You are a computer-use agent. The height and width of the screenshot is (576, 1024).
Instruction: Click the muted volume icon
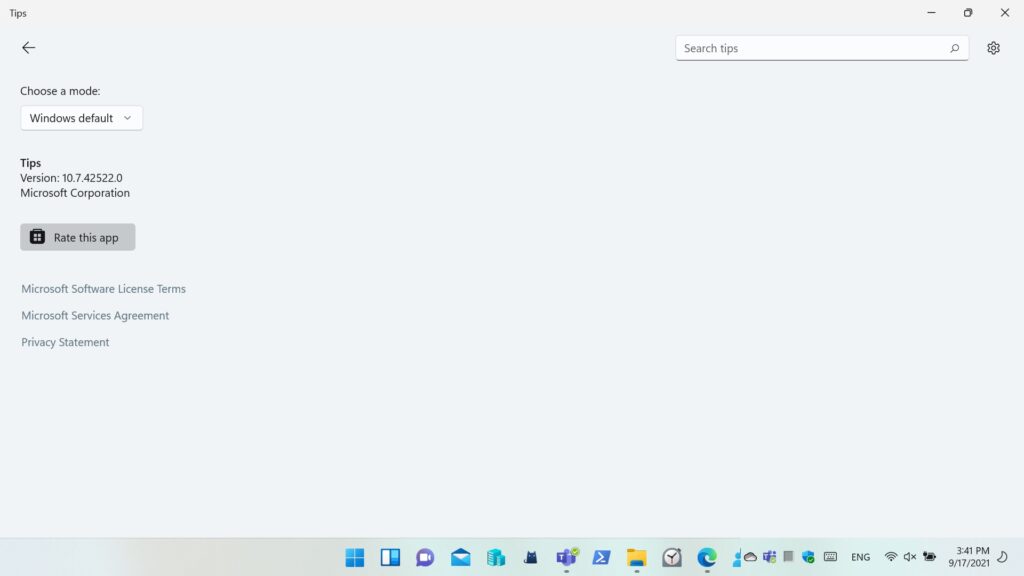[x=909, y=557]
